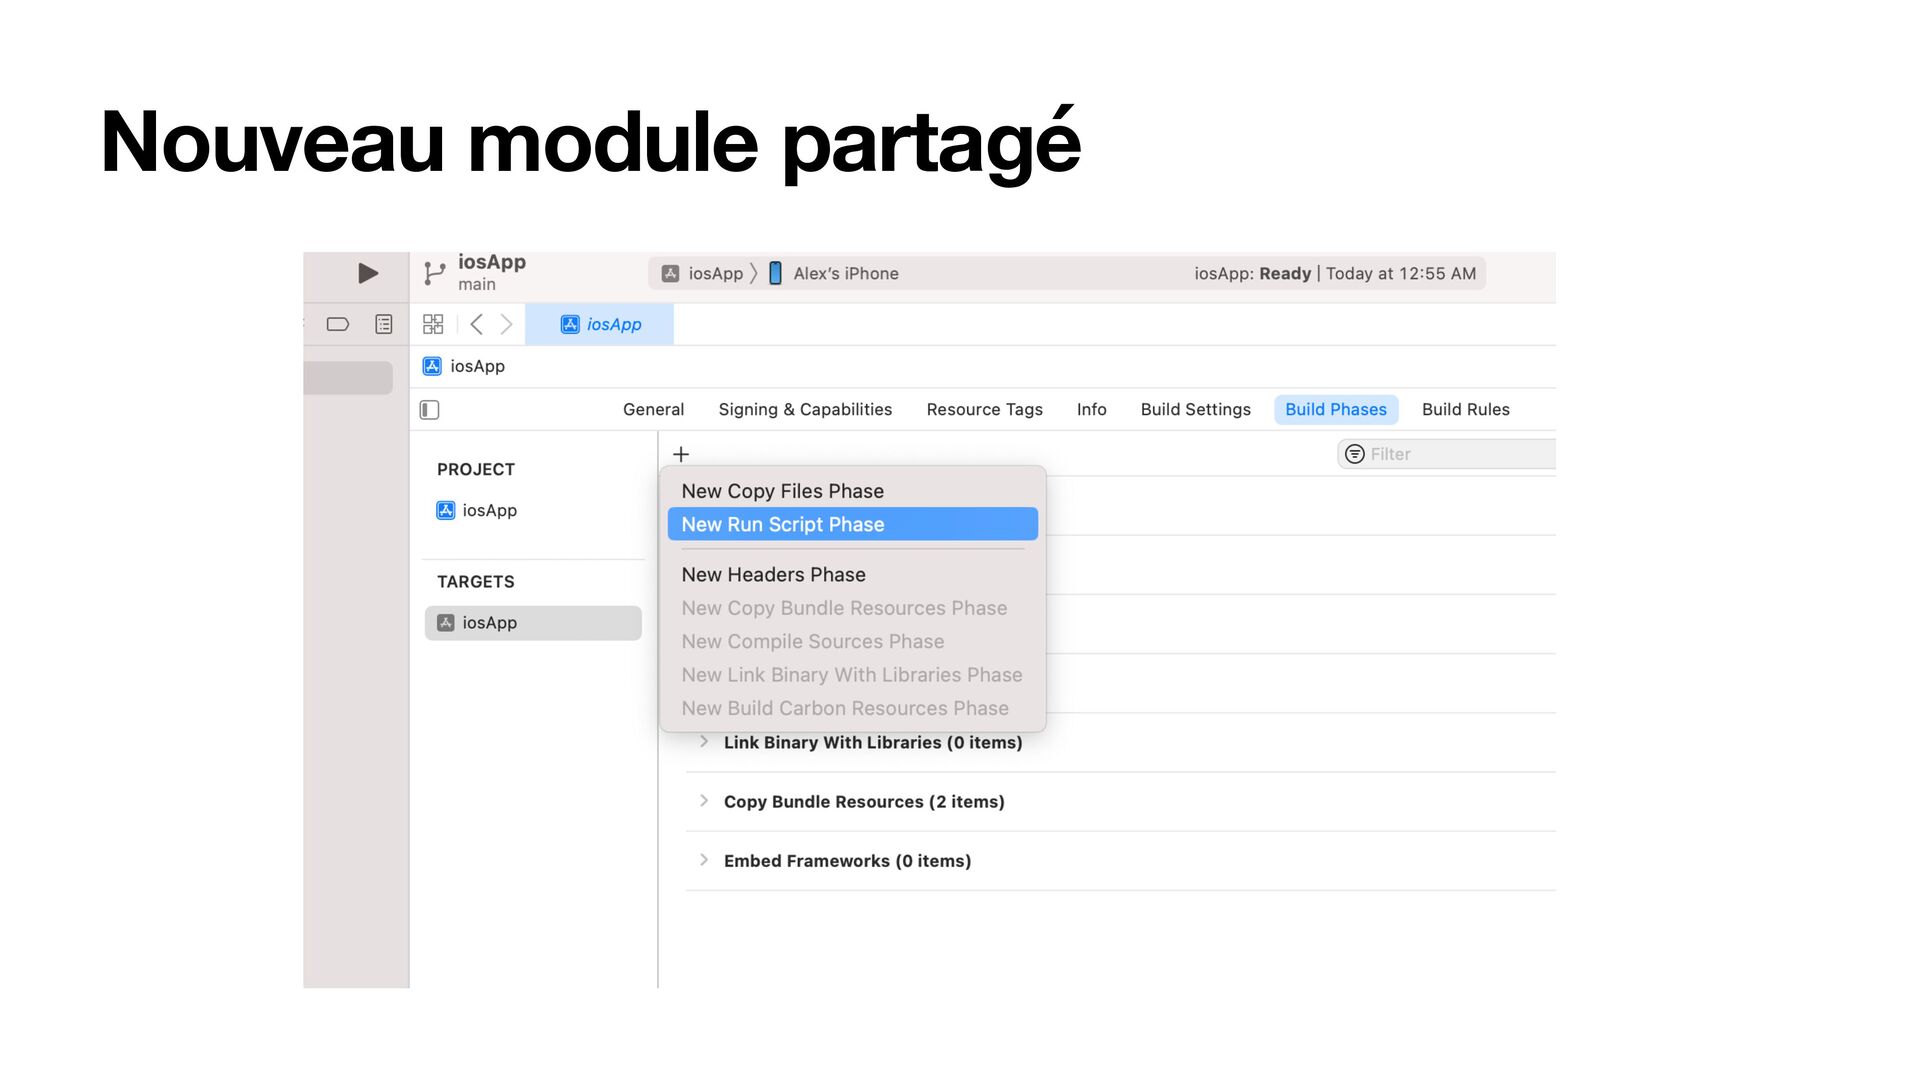This screenshot has width=1920, height=1080.
Task: Expand Copy Bundle Resources section
Action: click(704, 801)
